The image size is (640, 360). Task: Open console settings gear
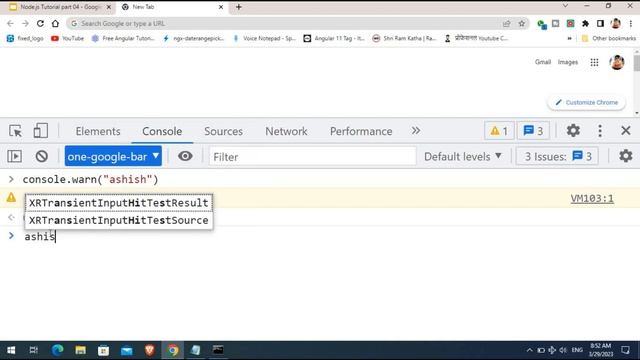click(625, 156)
